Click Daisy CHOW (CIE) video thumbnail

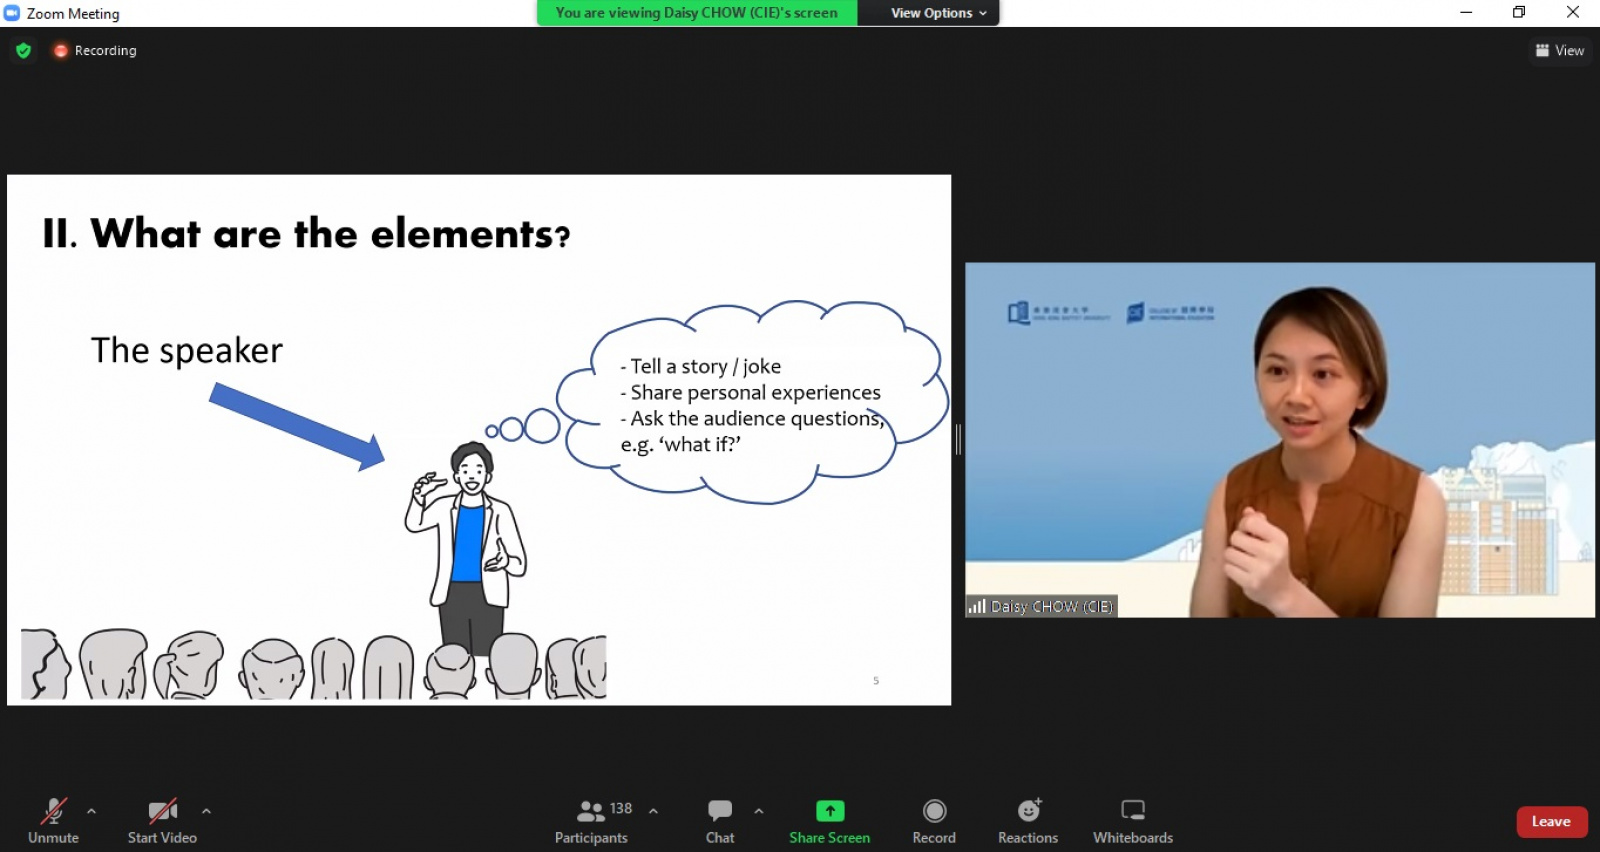point(1280,440)
